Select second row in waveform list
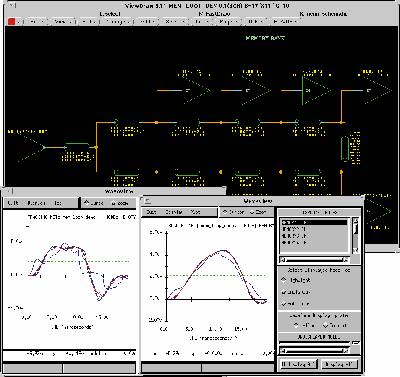This screenshot has width=400, height=377. click(x=314, y=229)
